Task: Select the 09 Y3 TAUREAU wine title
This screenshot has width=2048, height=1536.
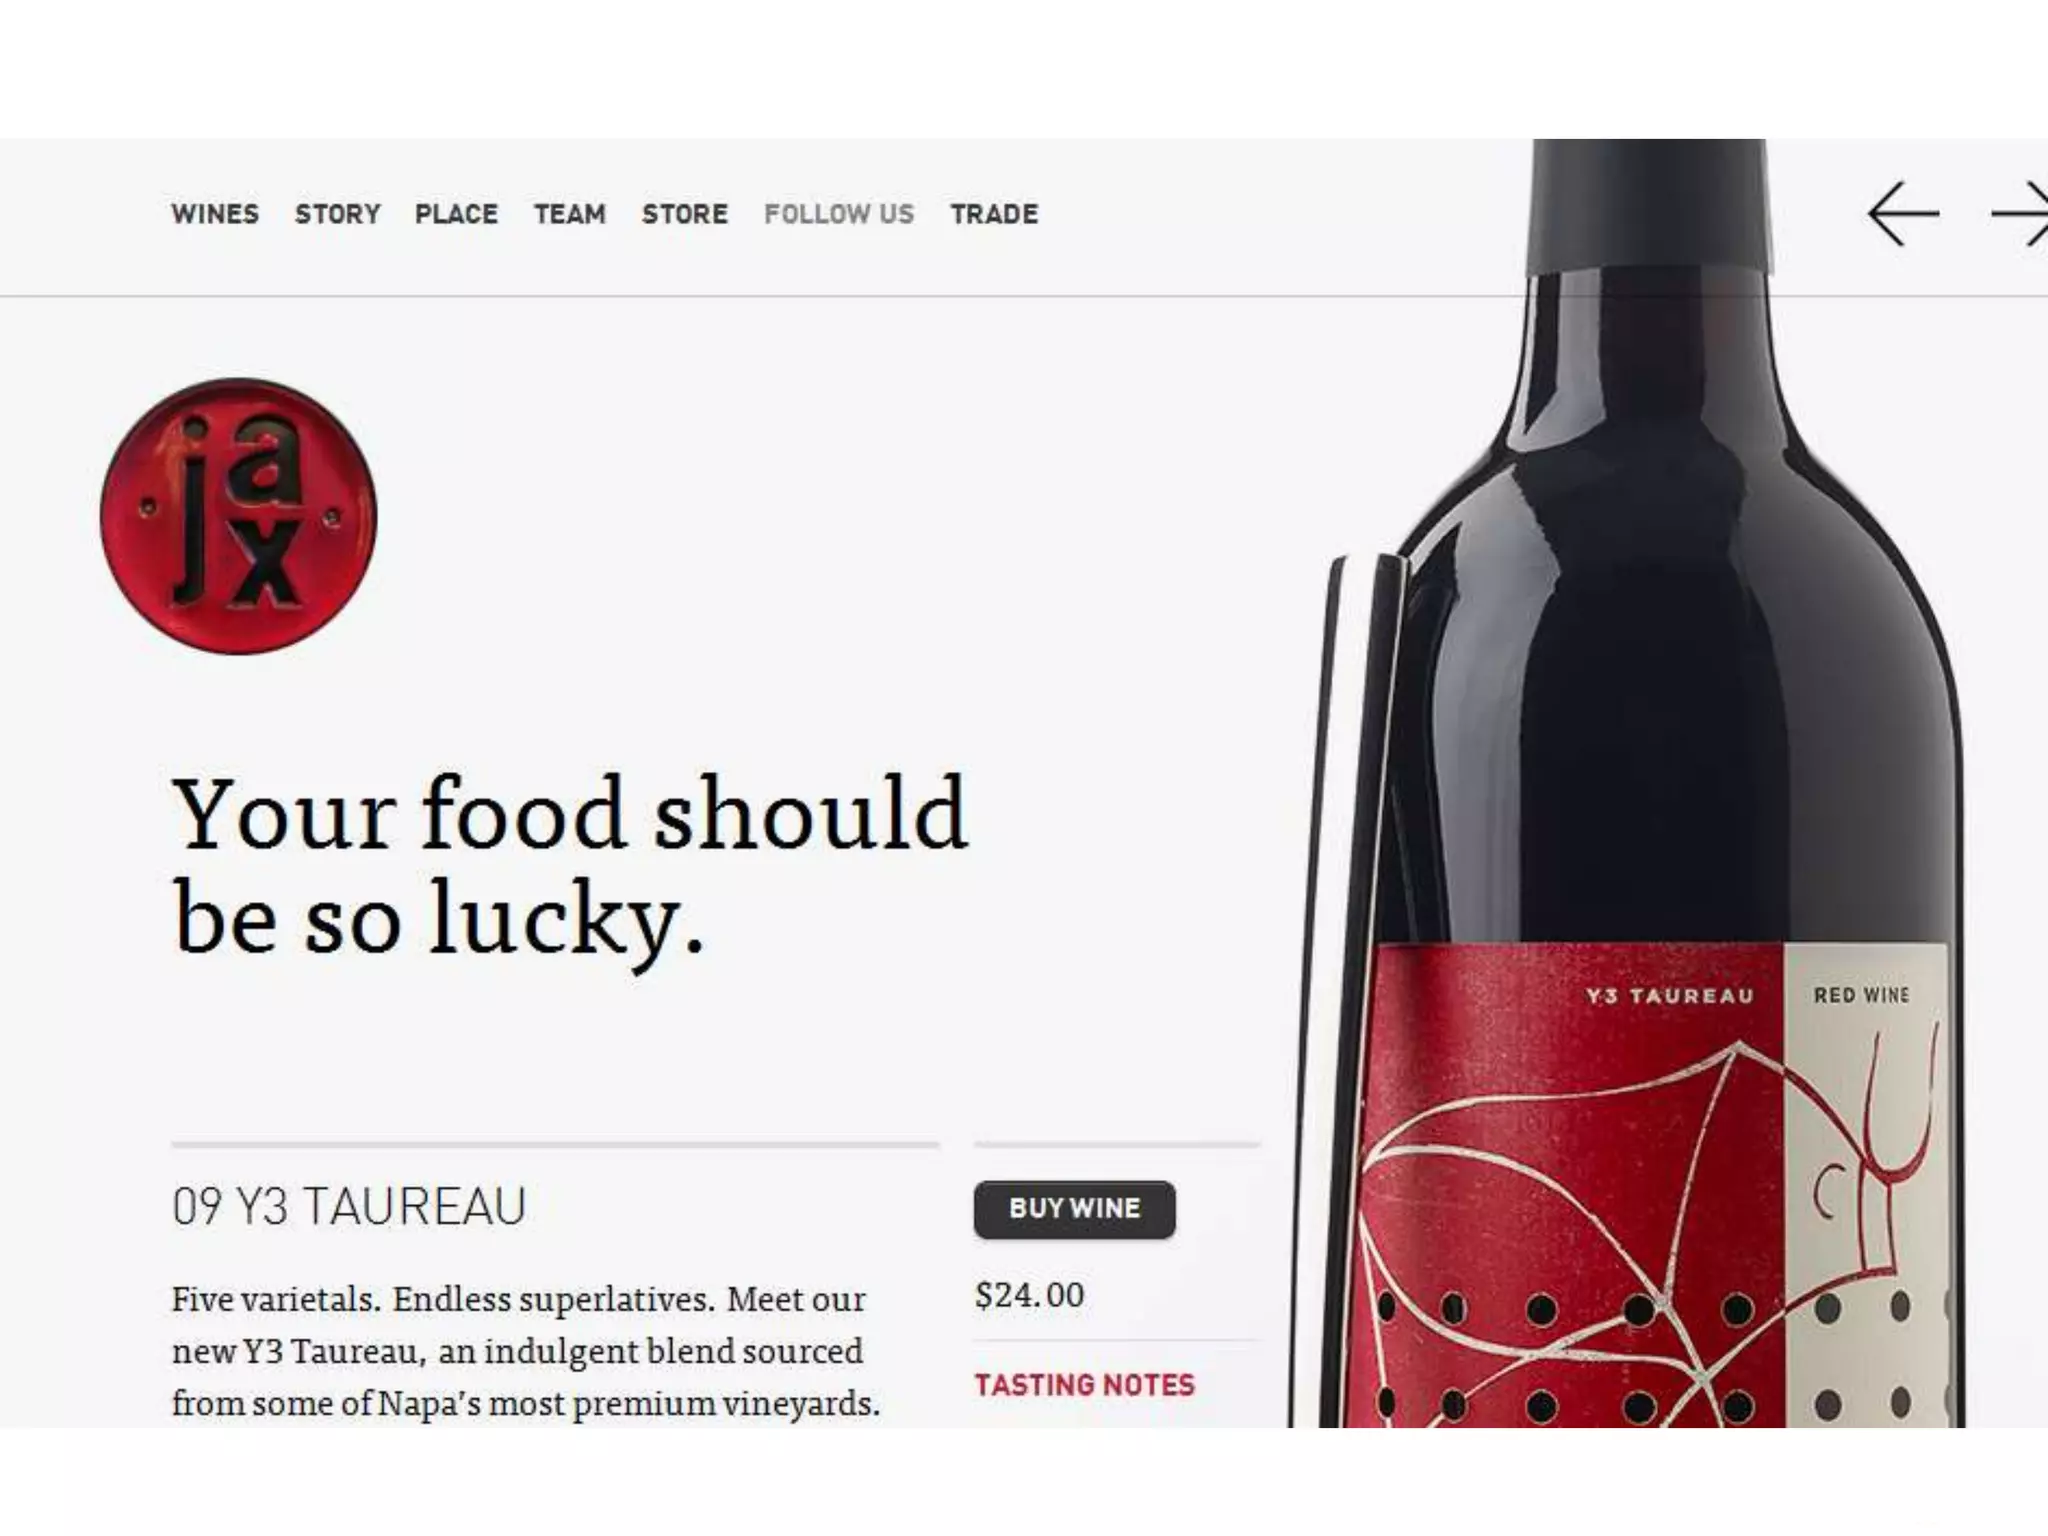Action: click(x=349, y=1206)
